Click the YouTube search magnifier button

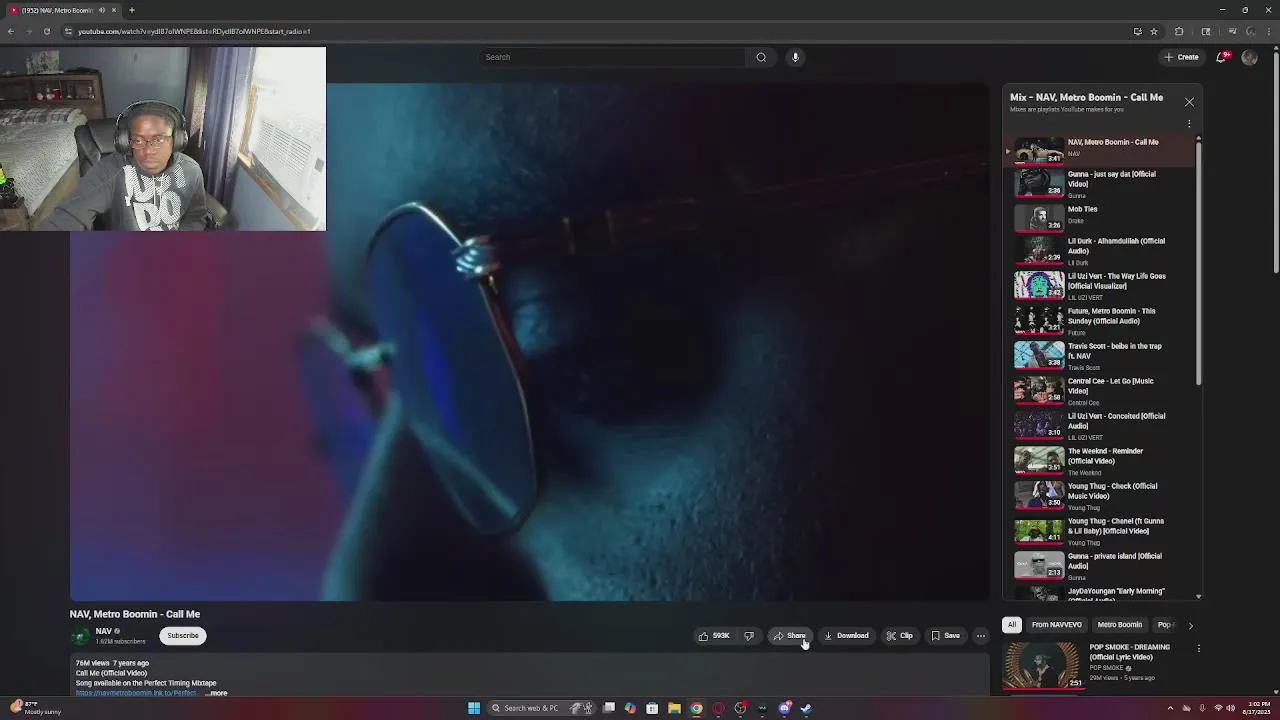[761, 57]
